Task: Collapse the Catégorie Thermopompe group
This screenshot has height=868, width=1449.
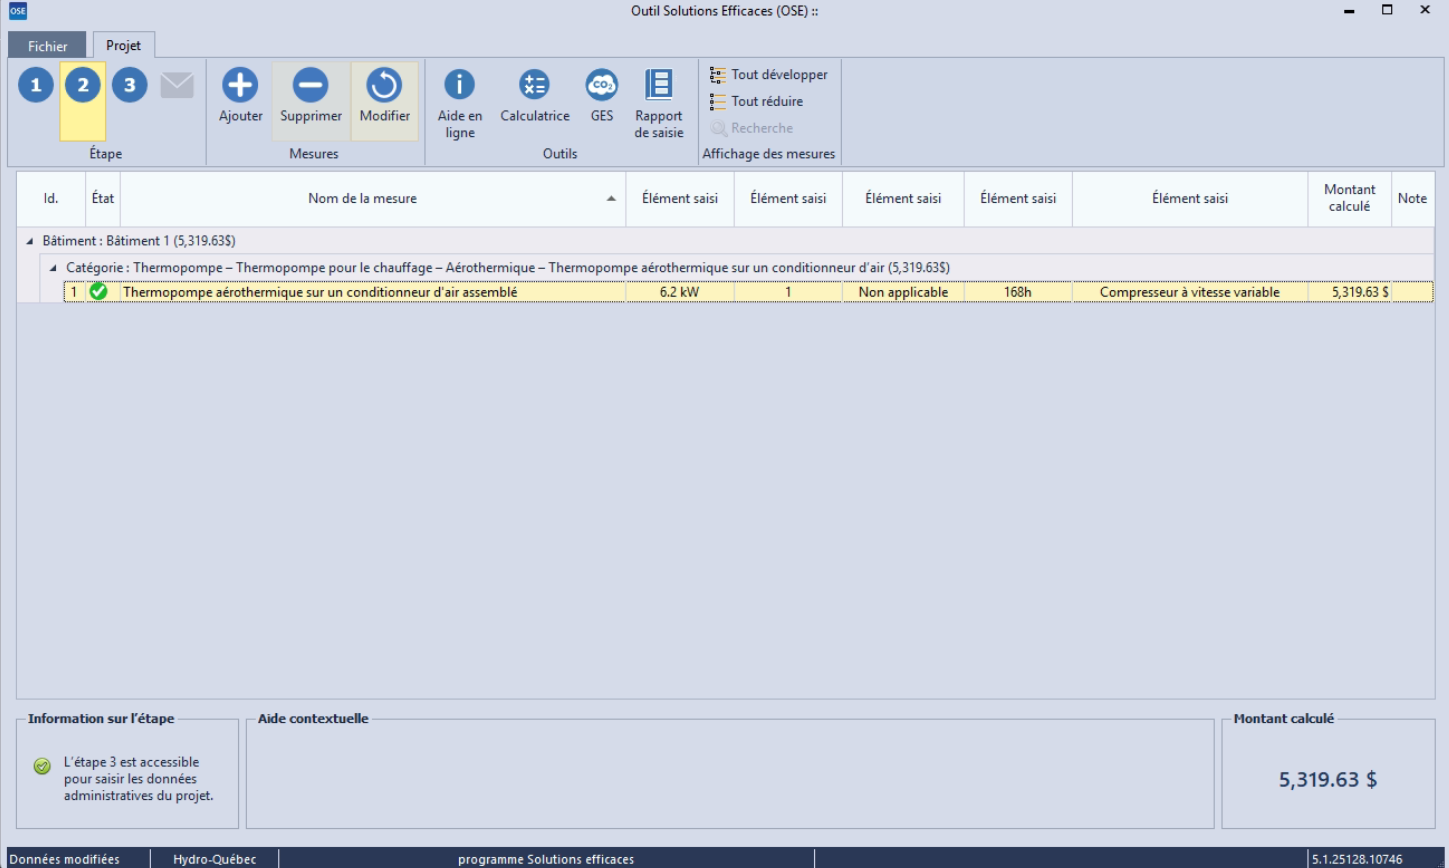Action: pos(53,268)
